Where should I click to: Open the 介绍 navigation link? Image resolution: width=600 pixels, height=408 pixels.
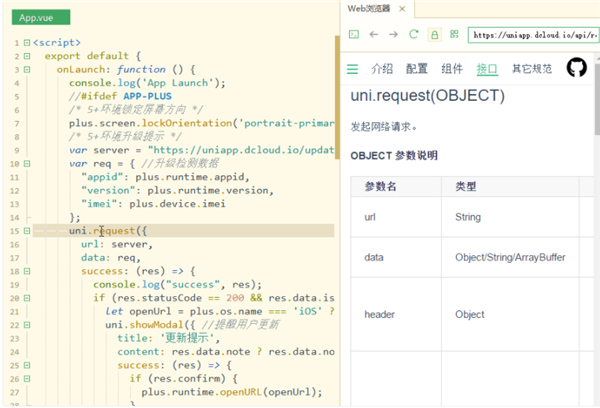point(382,69)
